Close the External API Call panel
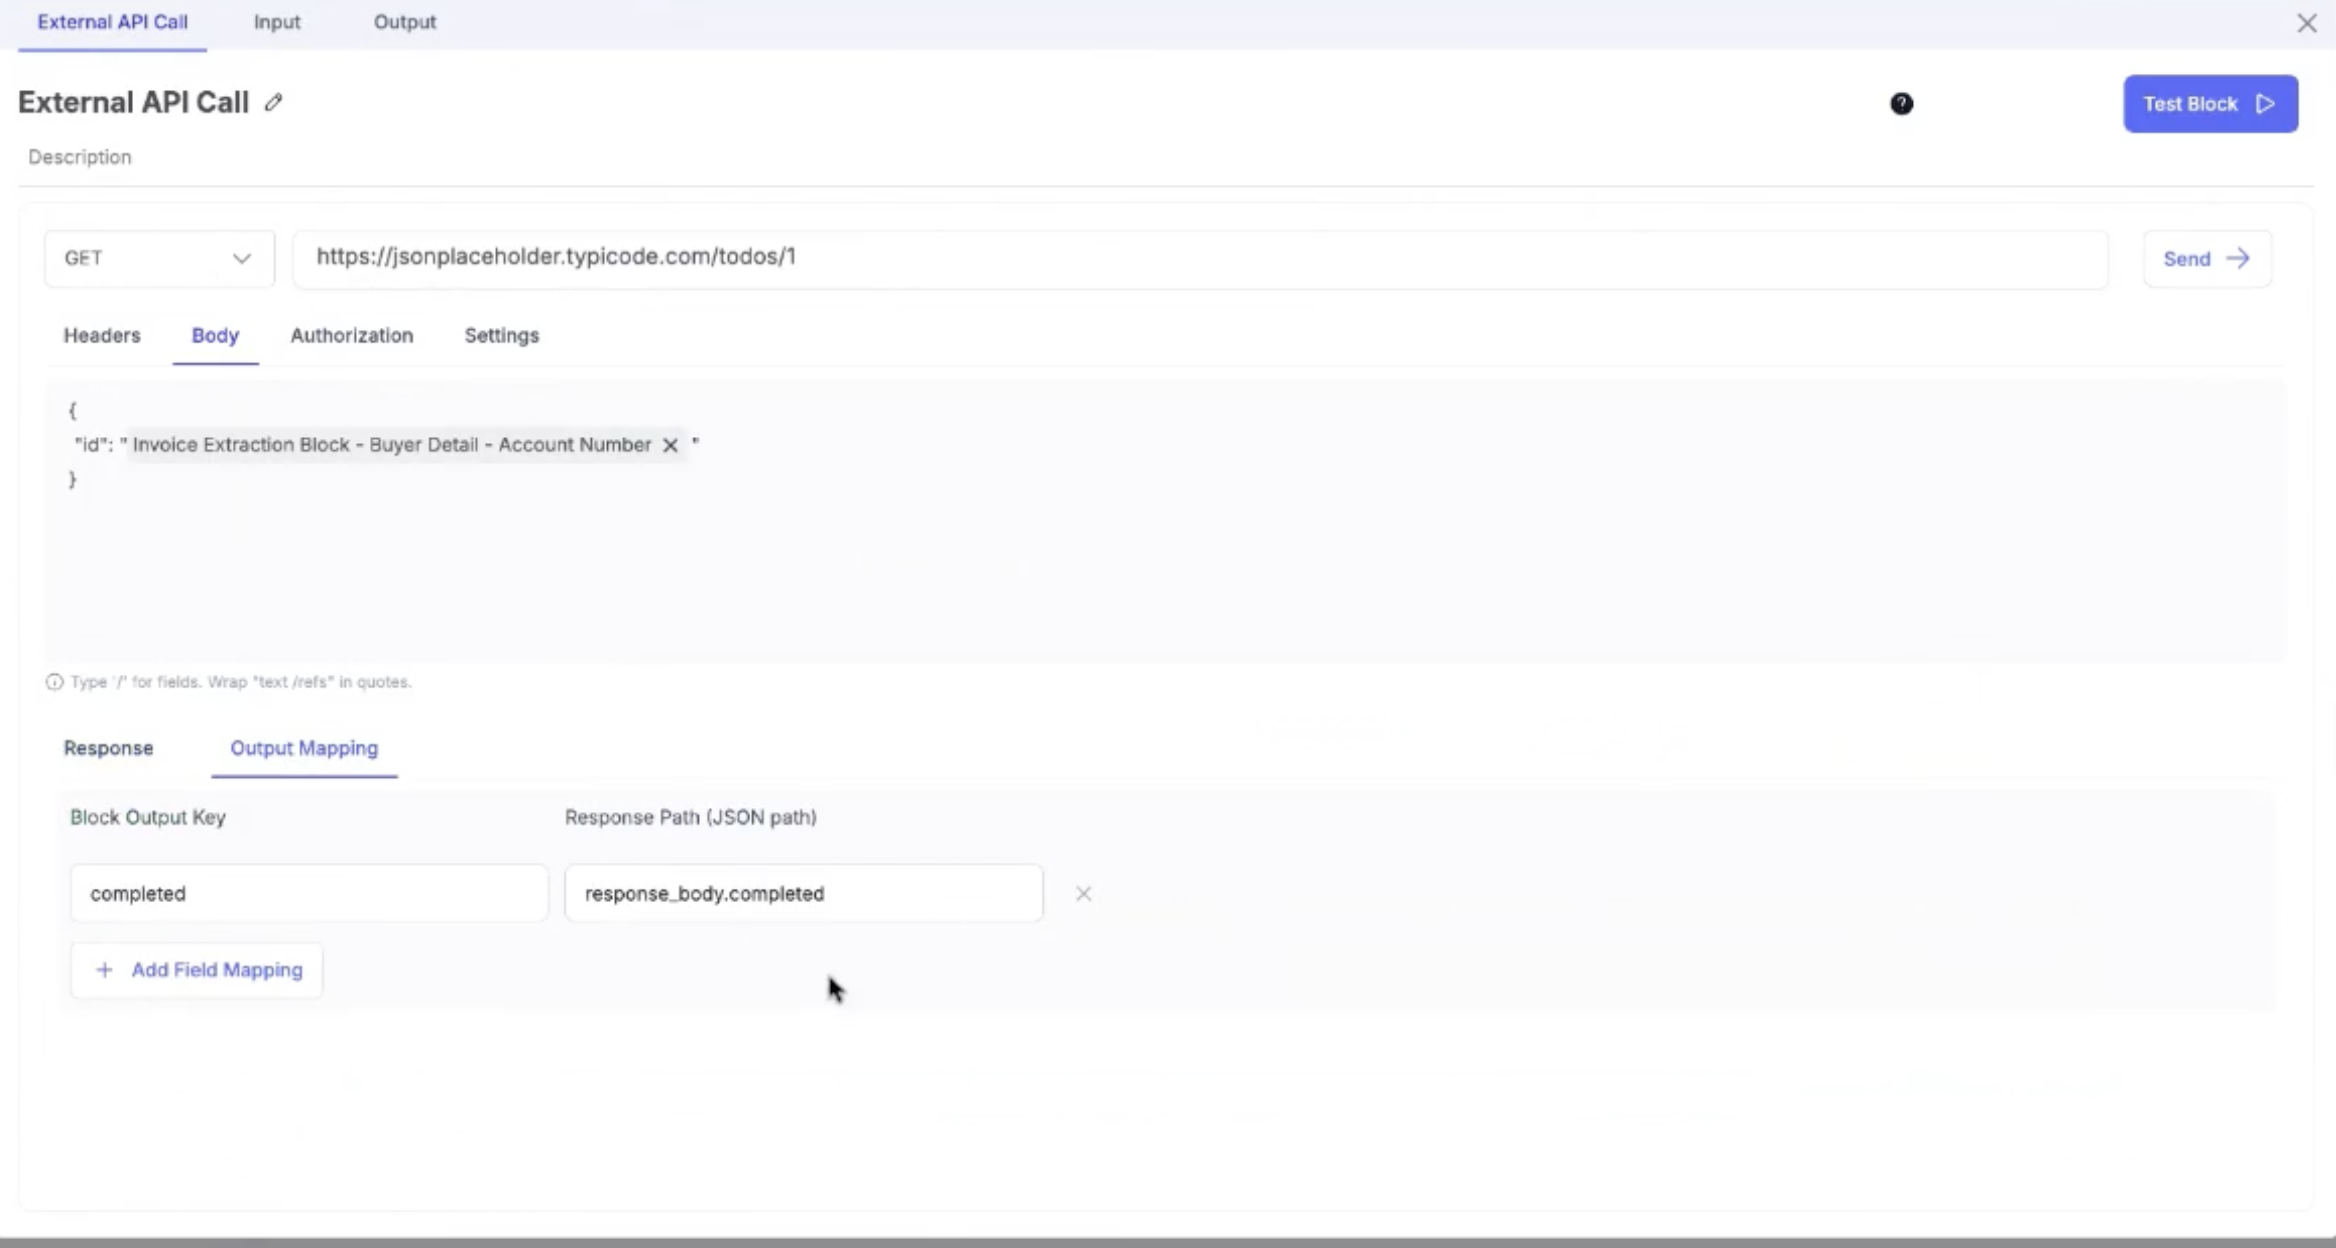Screen dimensions: 2336x1248 pyautogui.click(x=2306, y=23)
